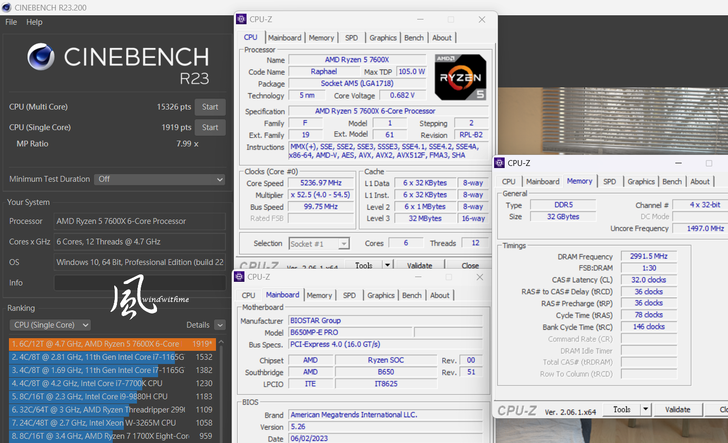Click the CPU-Z icon of the top CPU window
This screenshot has height=443, width=728.
click(240, 19)
